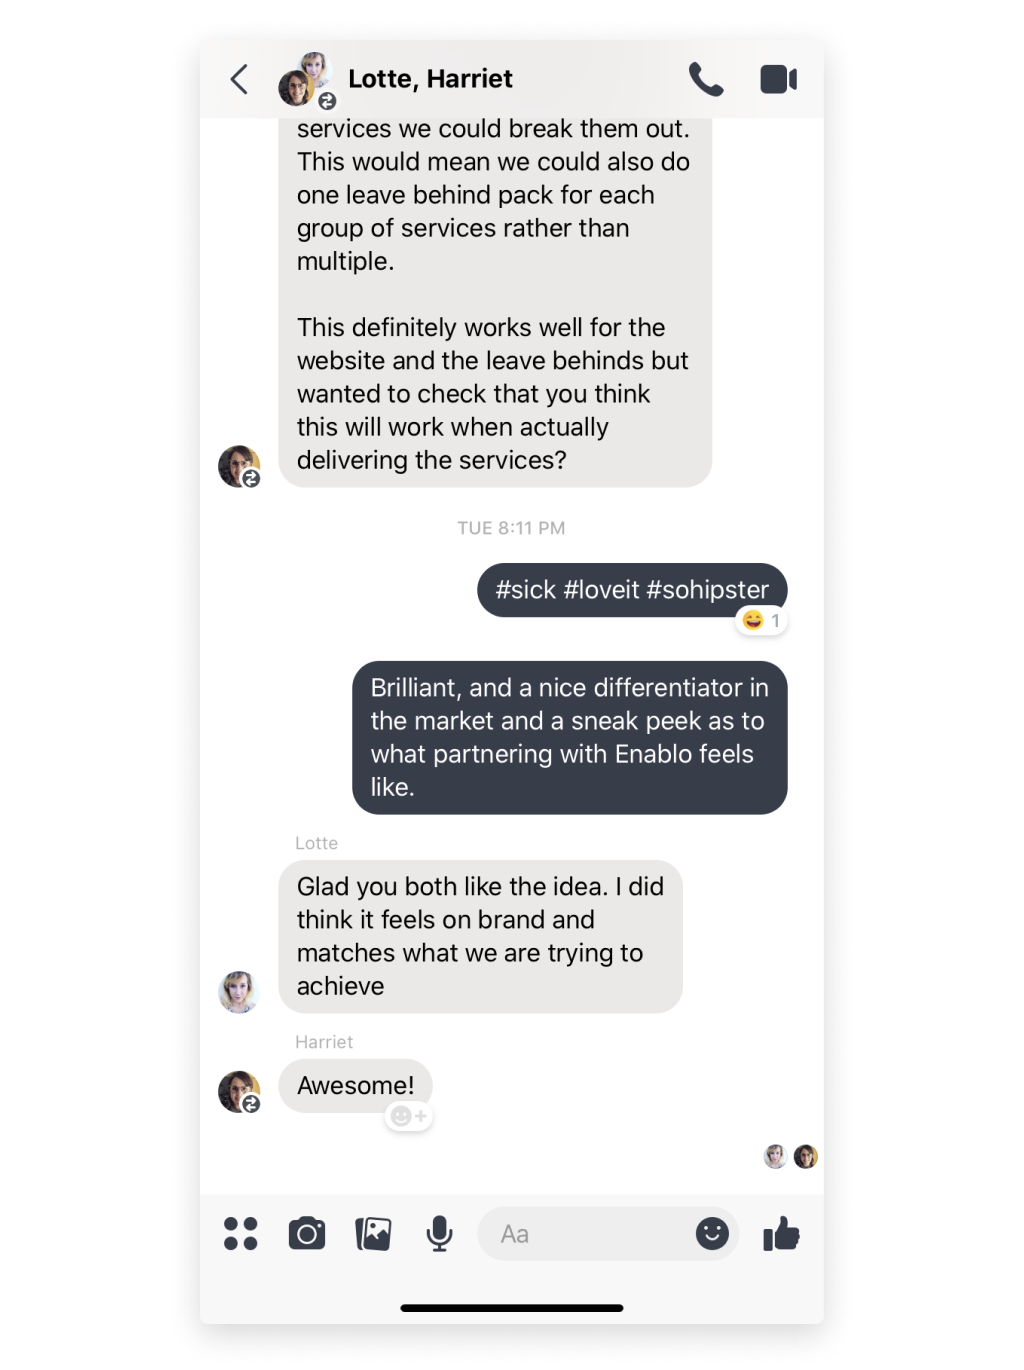Send a thumbs up like
Viewport: 1024px width, 1370px height.
(780, 1233)
